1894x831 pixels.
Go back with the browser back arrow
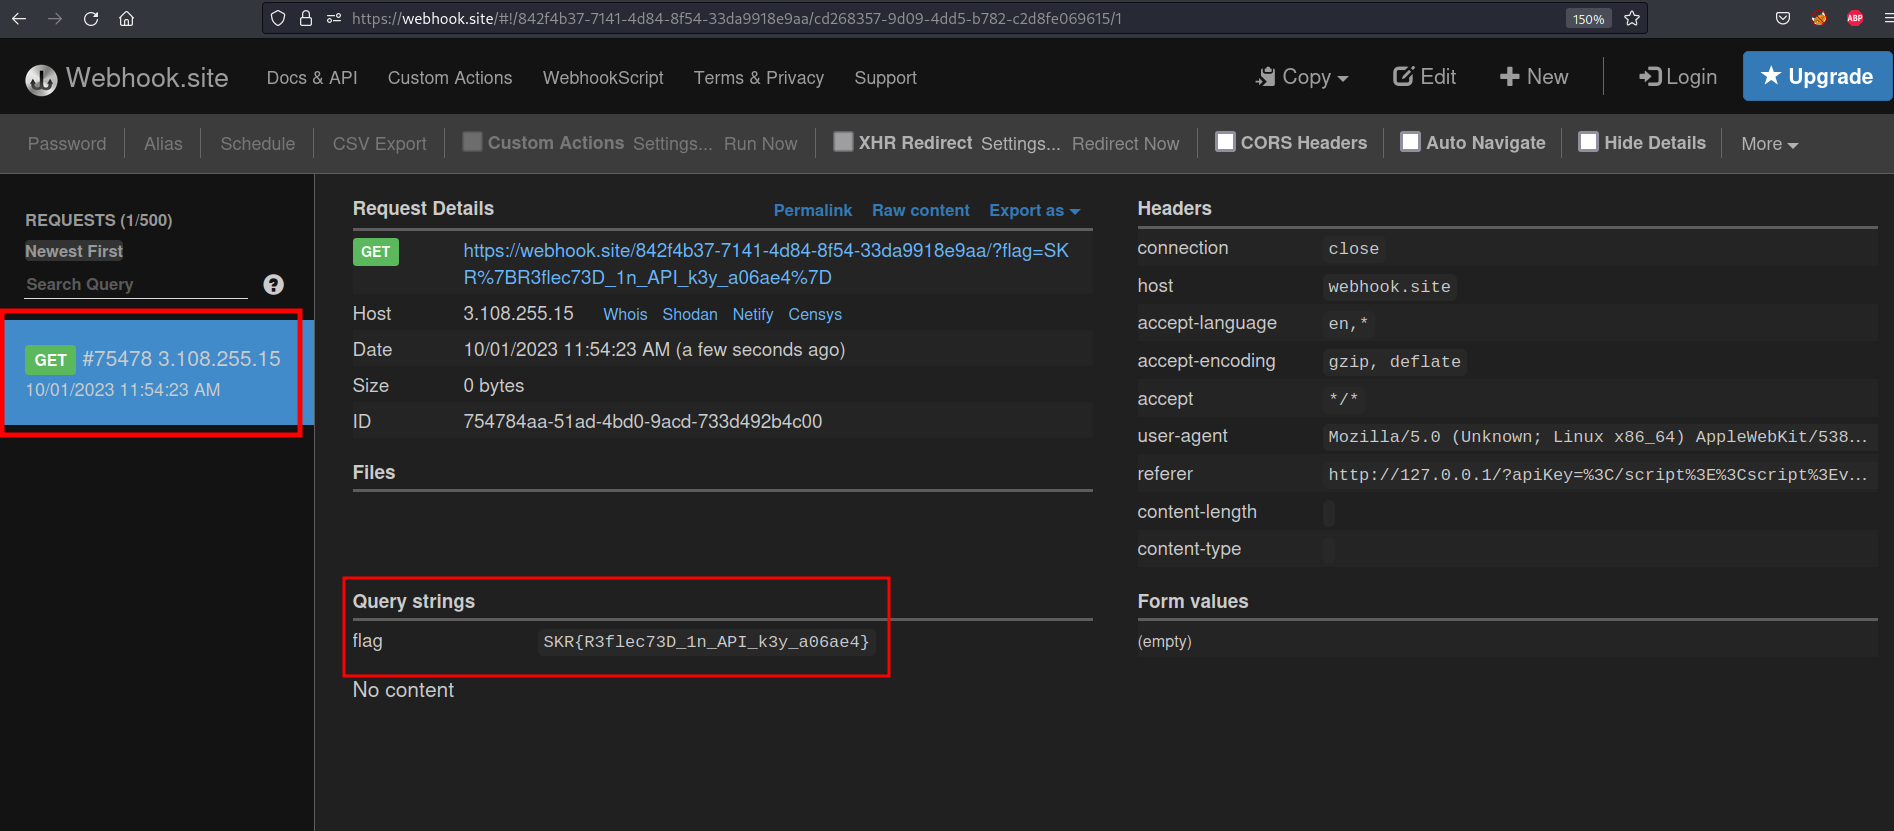(19, 18)
